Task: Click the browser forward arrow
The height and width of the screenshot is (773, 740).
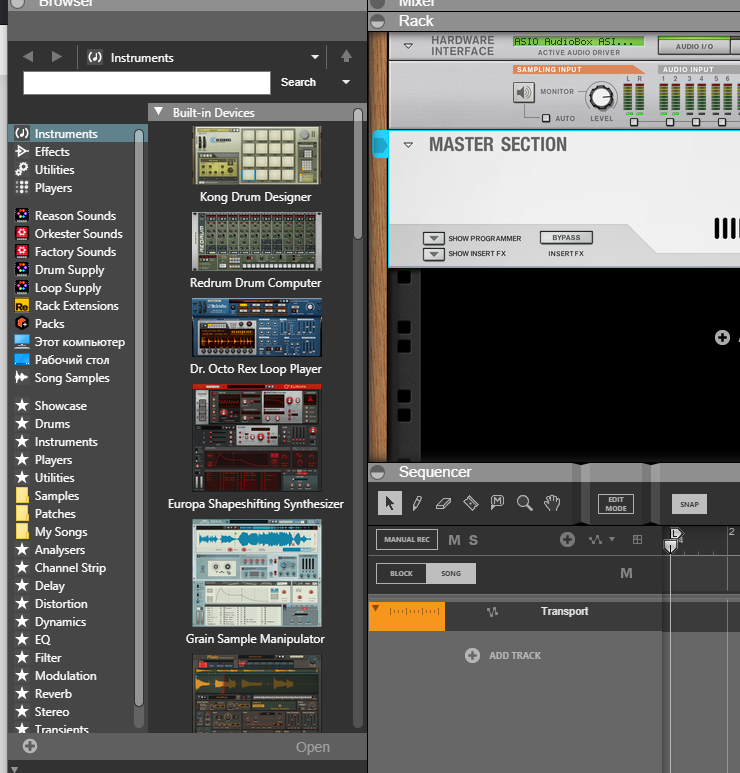Action: [57, 57]
